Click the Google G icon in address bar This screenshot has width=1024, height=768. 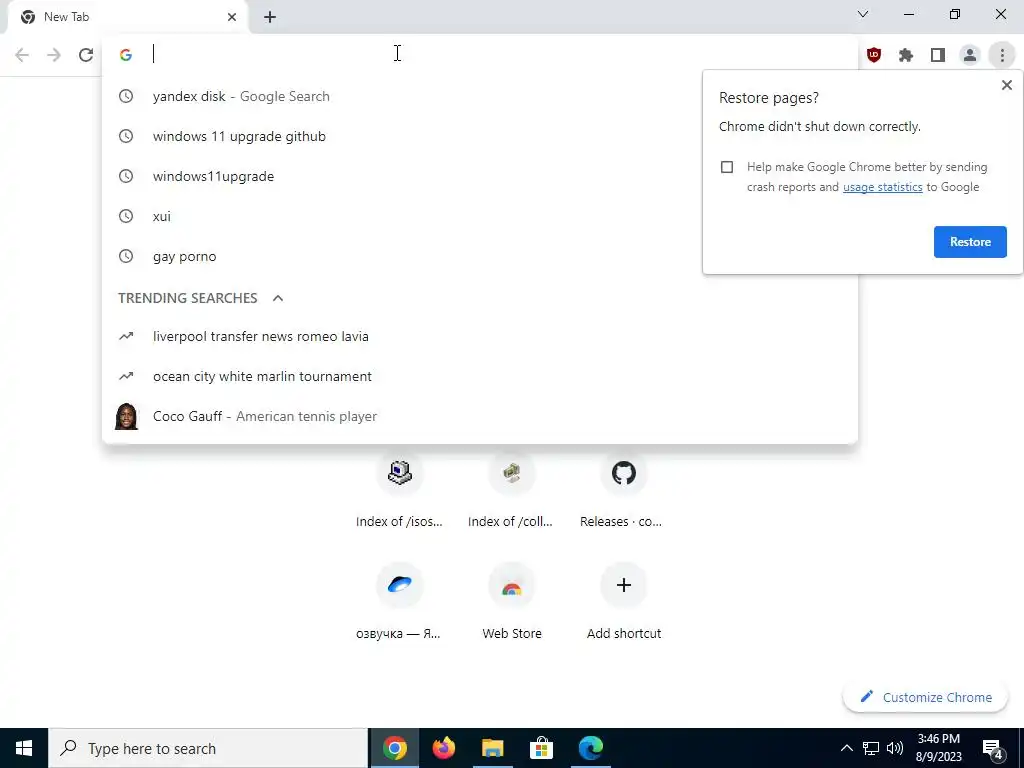click(x=126, y=55)
